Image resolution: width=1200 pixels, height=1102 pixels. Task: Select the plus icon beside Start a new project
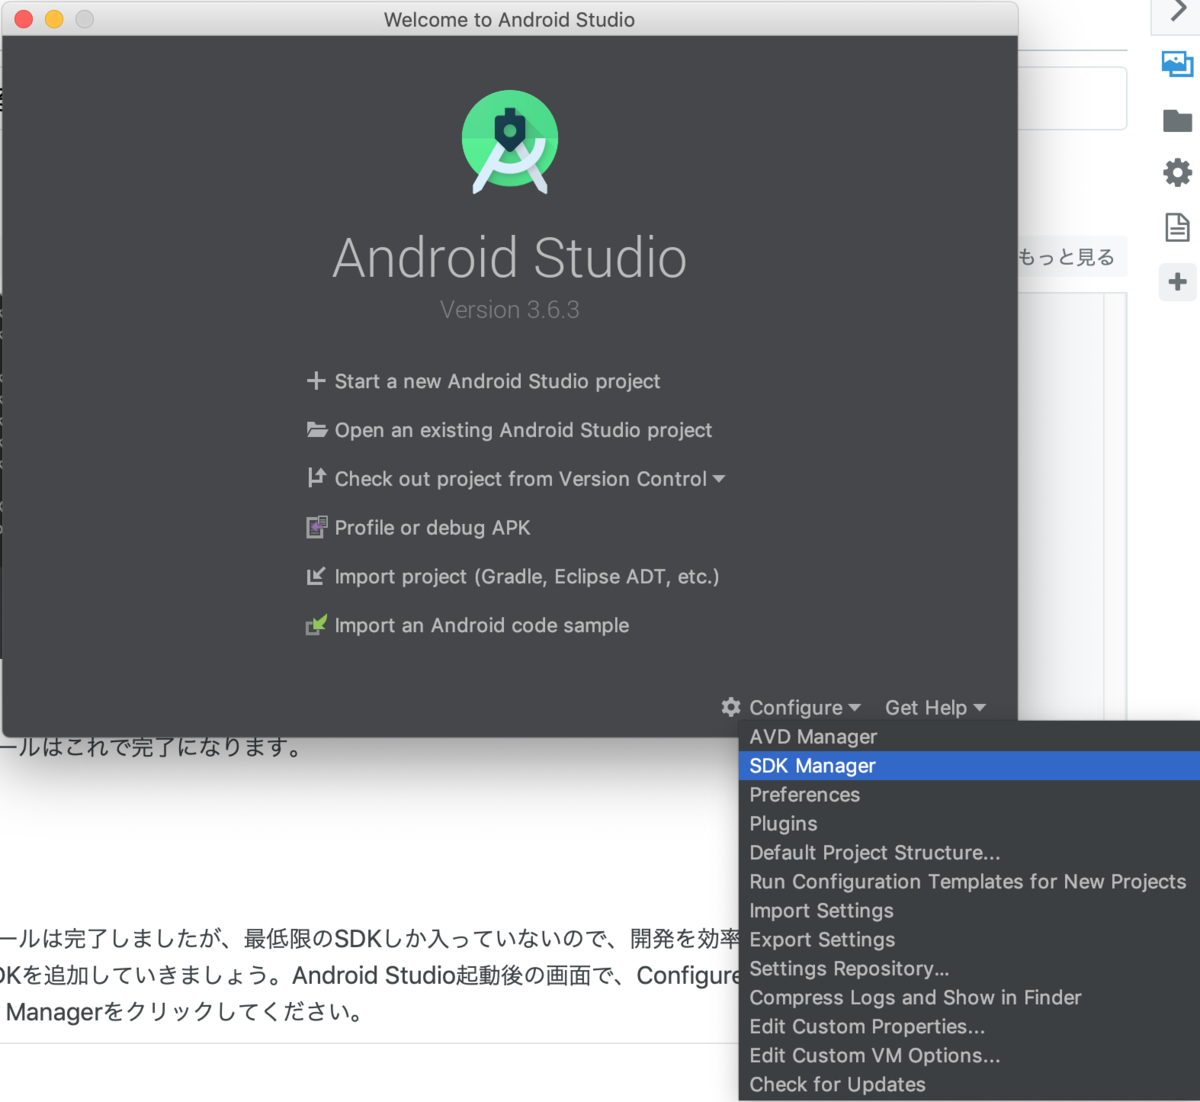coord(314,381)
